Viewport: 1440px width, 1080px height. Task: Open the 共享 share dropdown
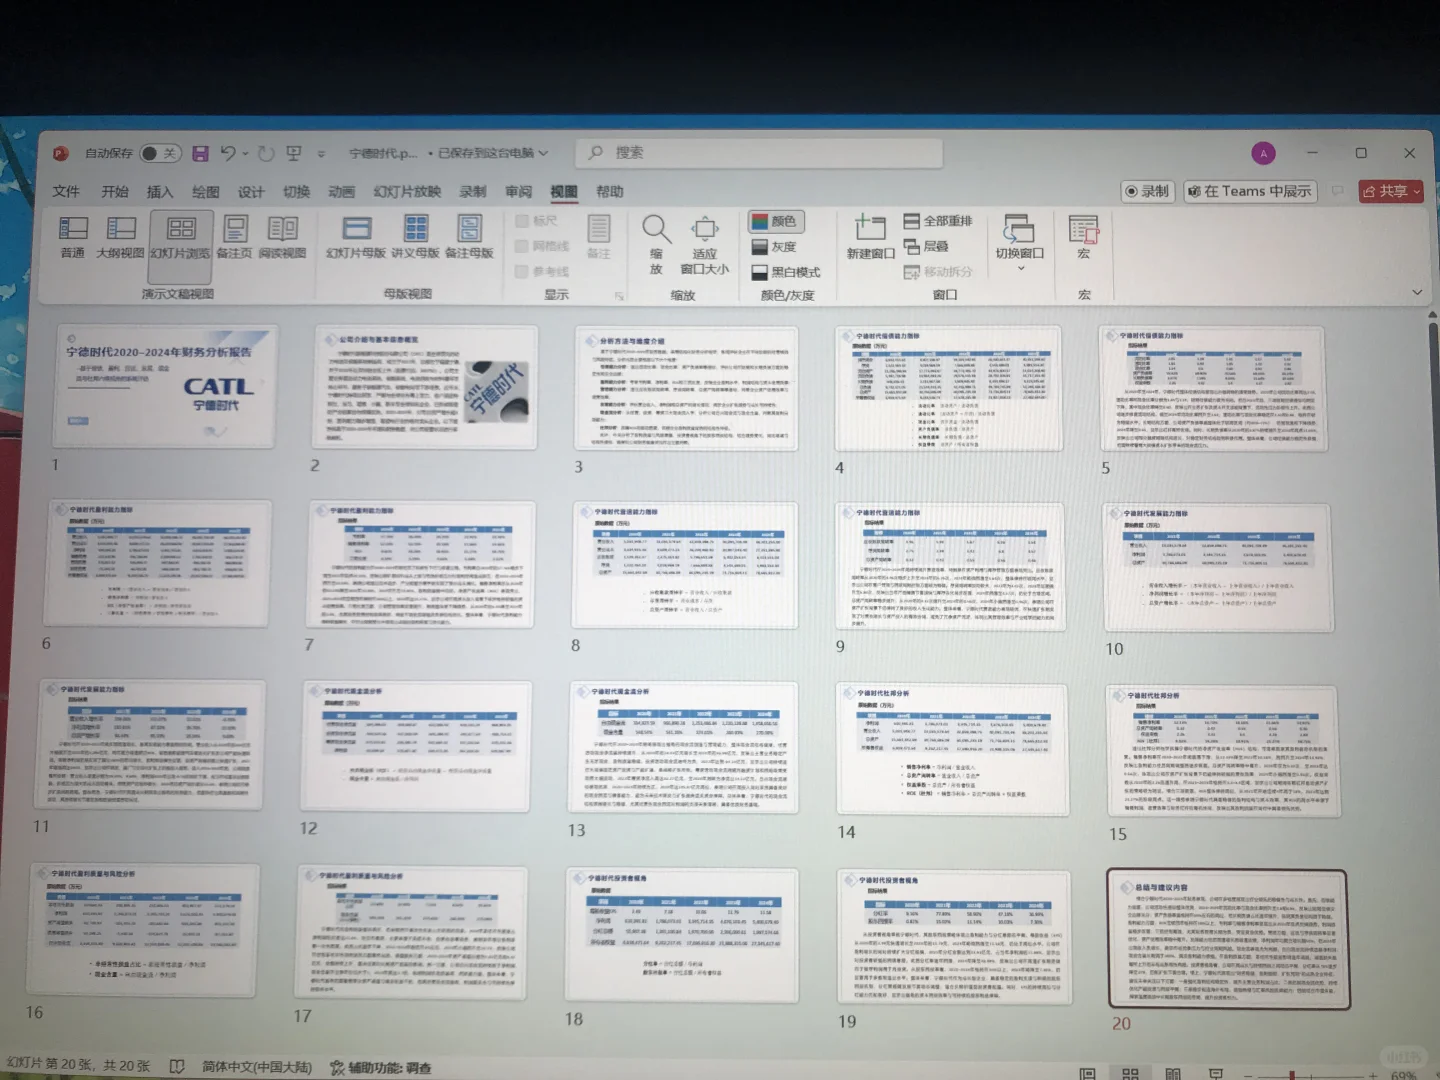point(1391,191)
